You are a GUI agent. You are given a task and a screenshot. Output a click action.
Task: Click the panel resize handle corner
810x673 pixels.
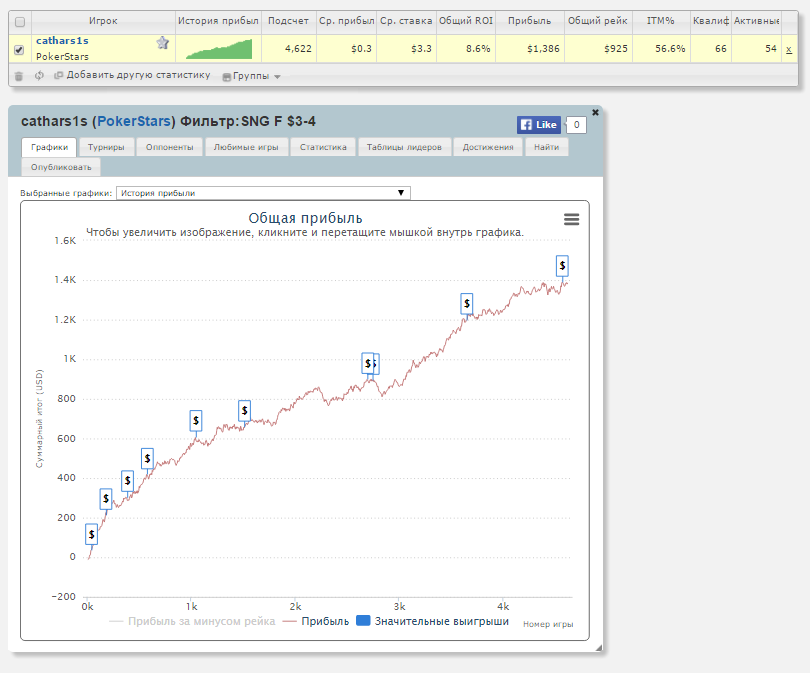(599, 648)
